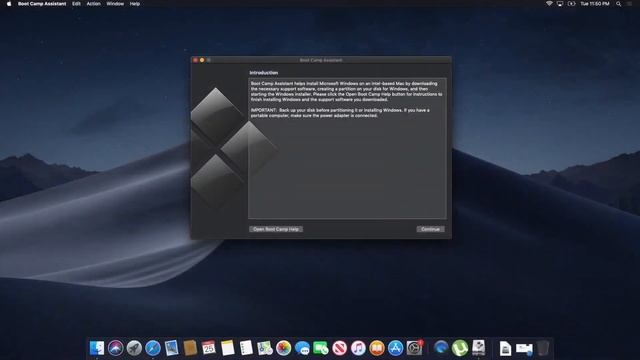This screenshot has width=640, height=360.
Task: Click the AirPlay display icon
Action: 560,4
